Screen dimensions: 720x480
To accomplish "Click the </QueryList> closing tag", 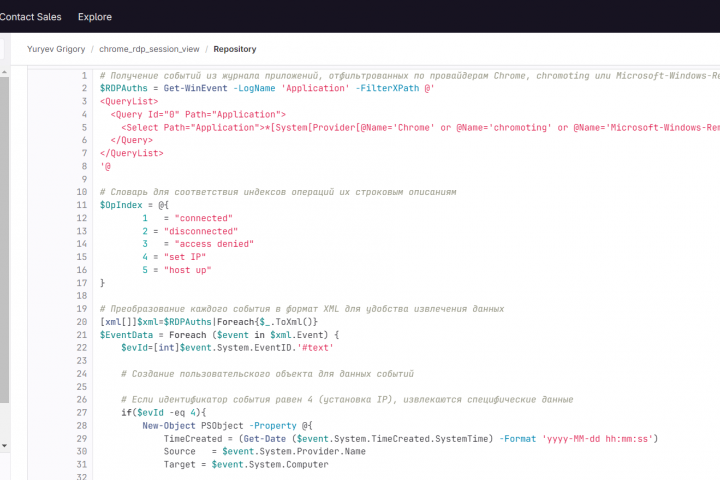I will [x=132, y=153].
